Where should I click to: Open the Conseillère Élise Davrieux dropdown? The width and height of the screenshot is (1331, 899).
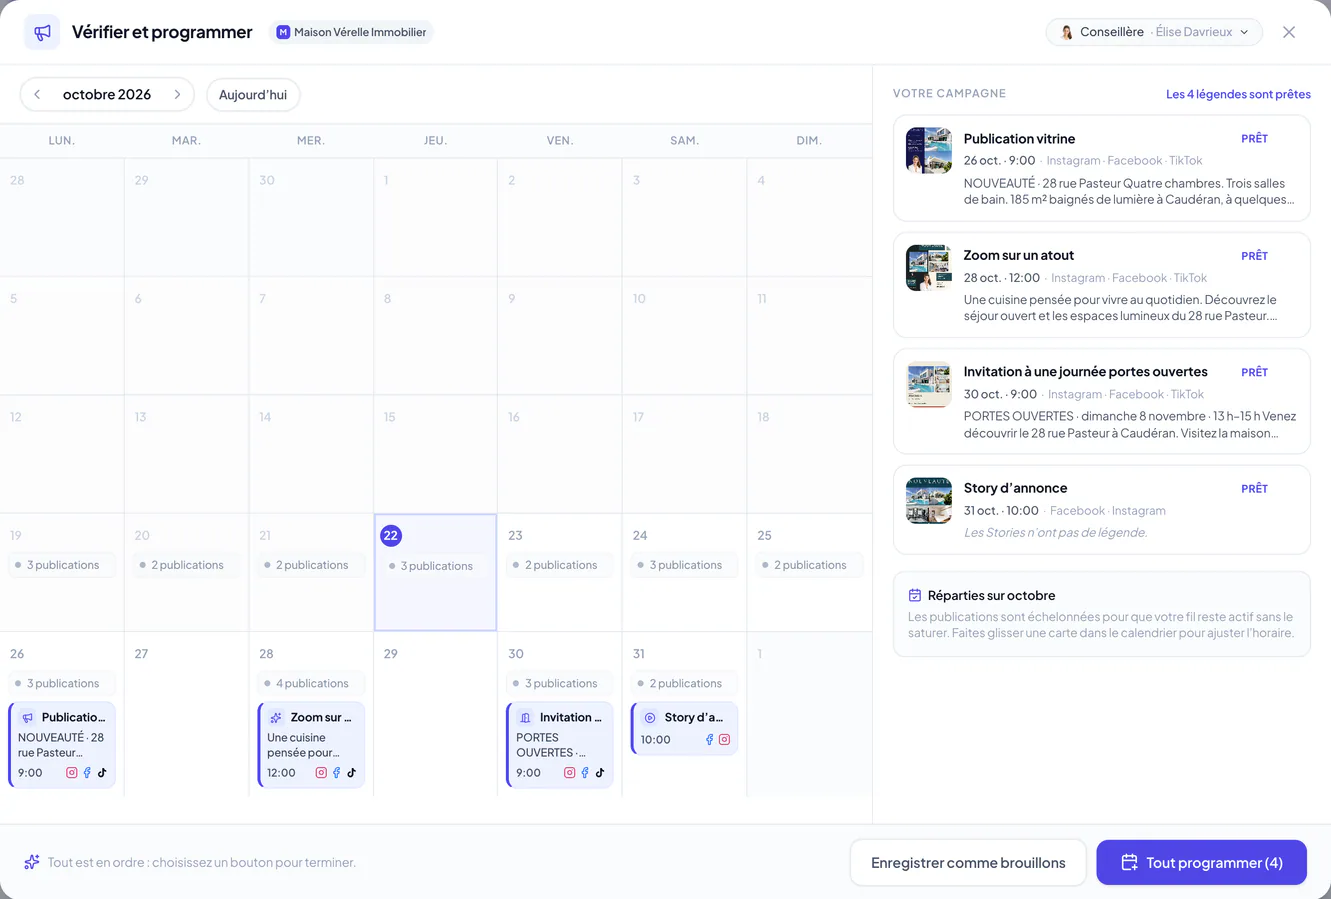pyautogui.click(x=1153, y=32)
